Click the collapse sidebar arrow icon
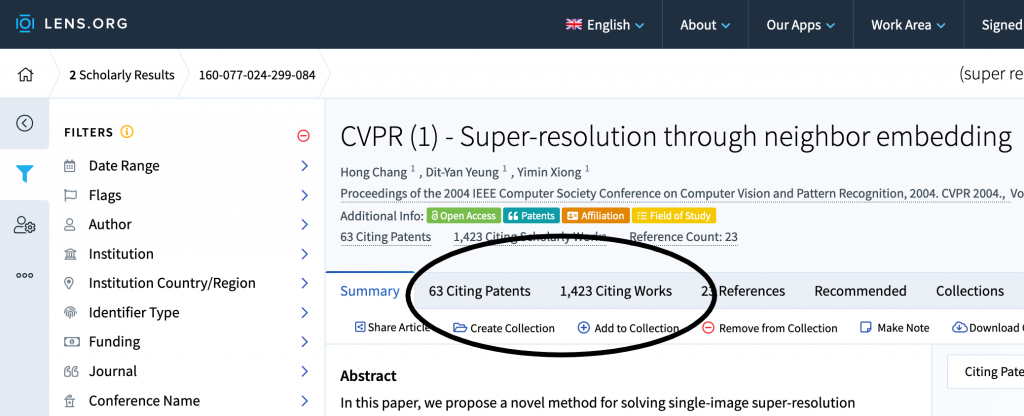The width and height of the screenshot is (1024, 416). pyautogui.click(x=25, y=123)
